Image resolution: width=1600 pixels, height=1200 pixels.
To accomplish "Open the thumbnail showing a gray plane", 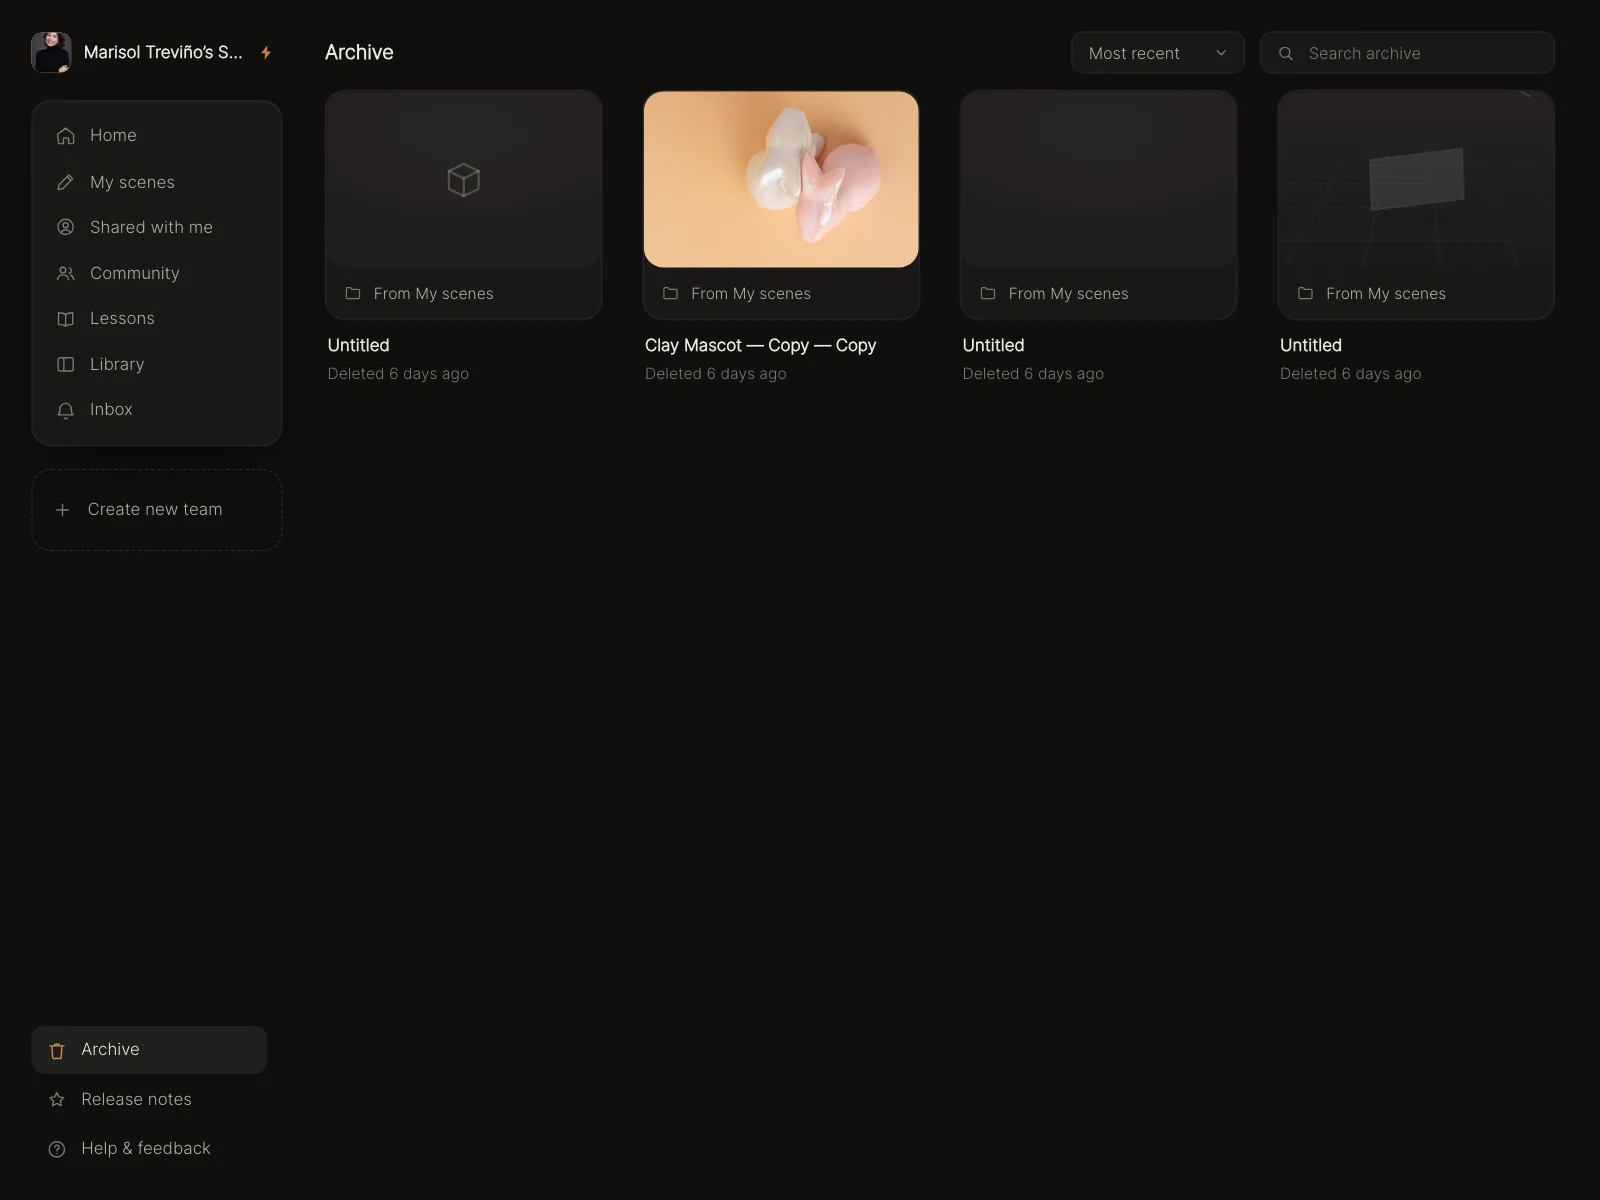I will pyautogui.click(x=1416, y=180).
